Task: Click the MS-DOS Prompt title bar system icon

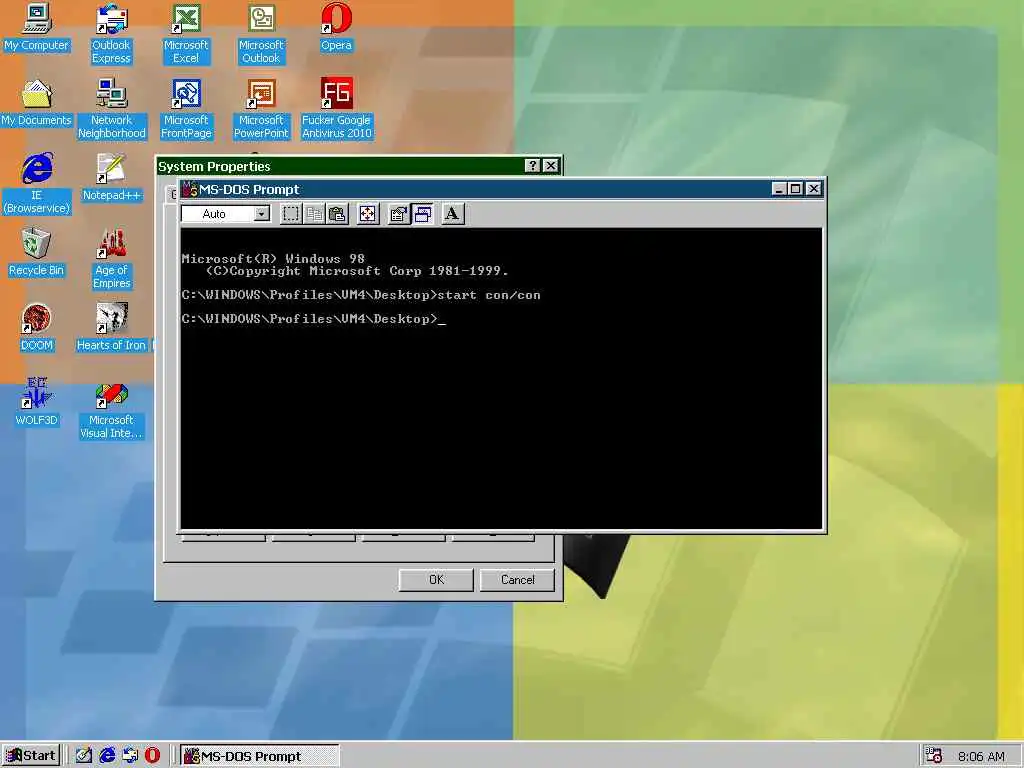Action: click(x=190, y=189)
